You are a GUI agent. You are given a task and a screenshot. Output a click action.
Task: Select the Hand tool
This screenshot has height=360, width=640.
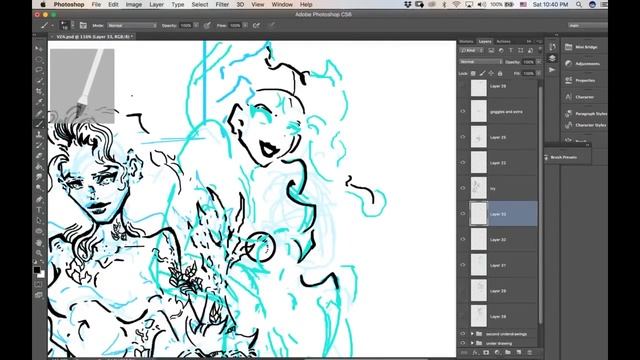click(x=39, y=242)
